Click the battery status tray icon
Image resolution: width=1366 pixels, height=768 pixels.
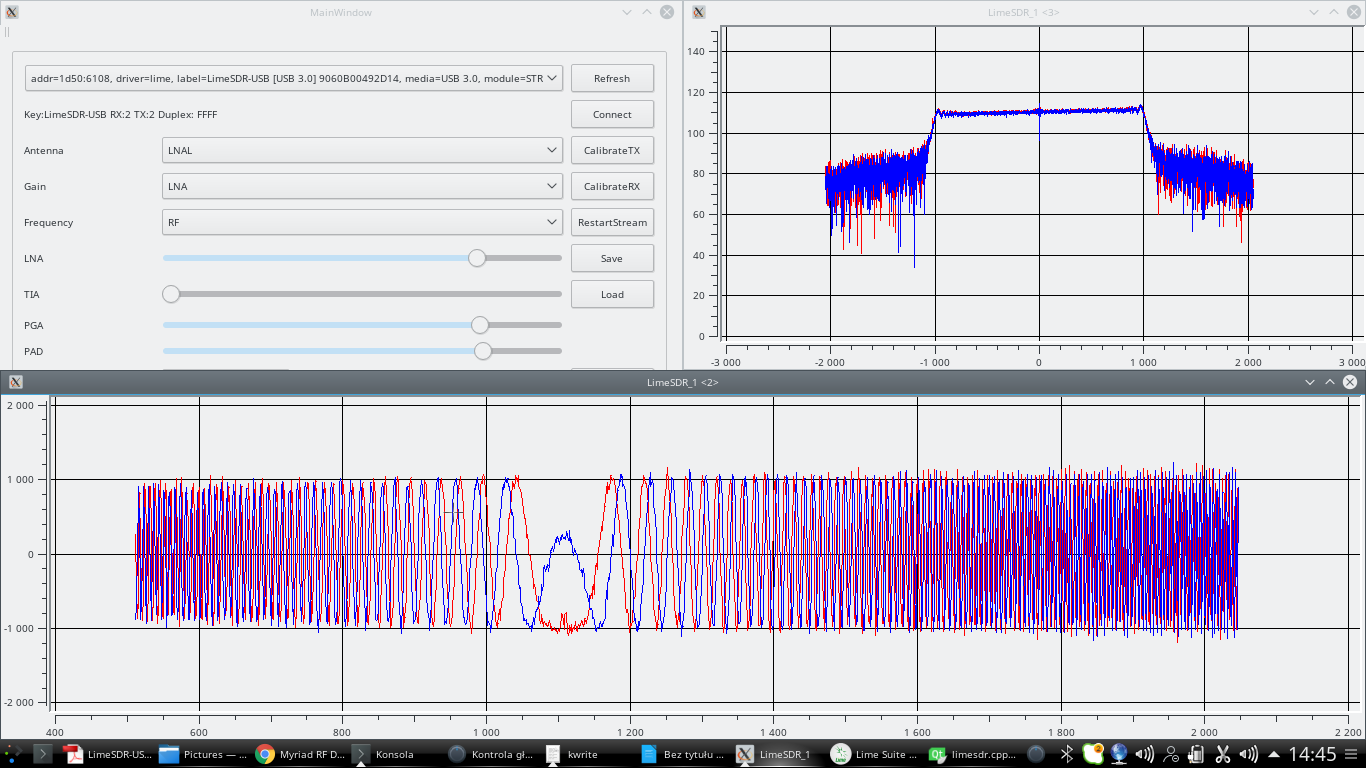(x=1197, y=754)
